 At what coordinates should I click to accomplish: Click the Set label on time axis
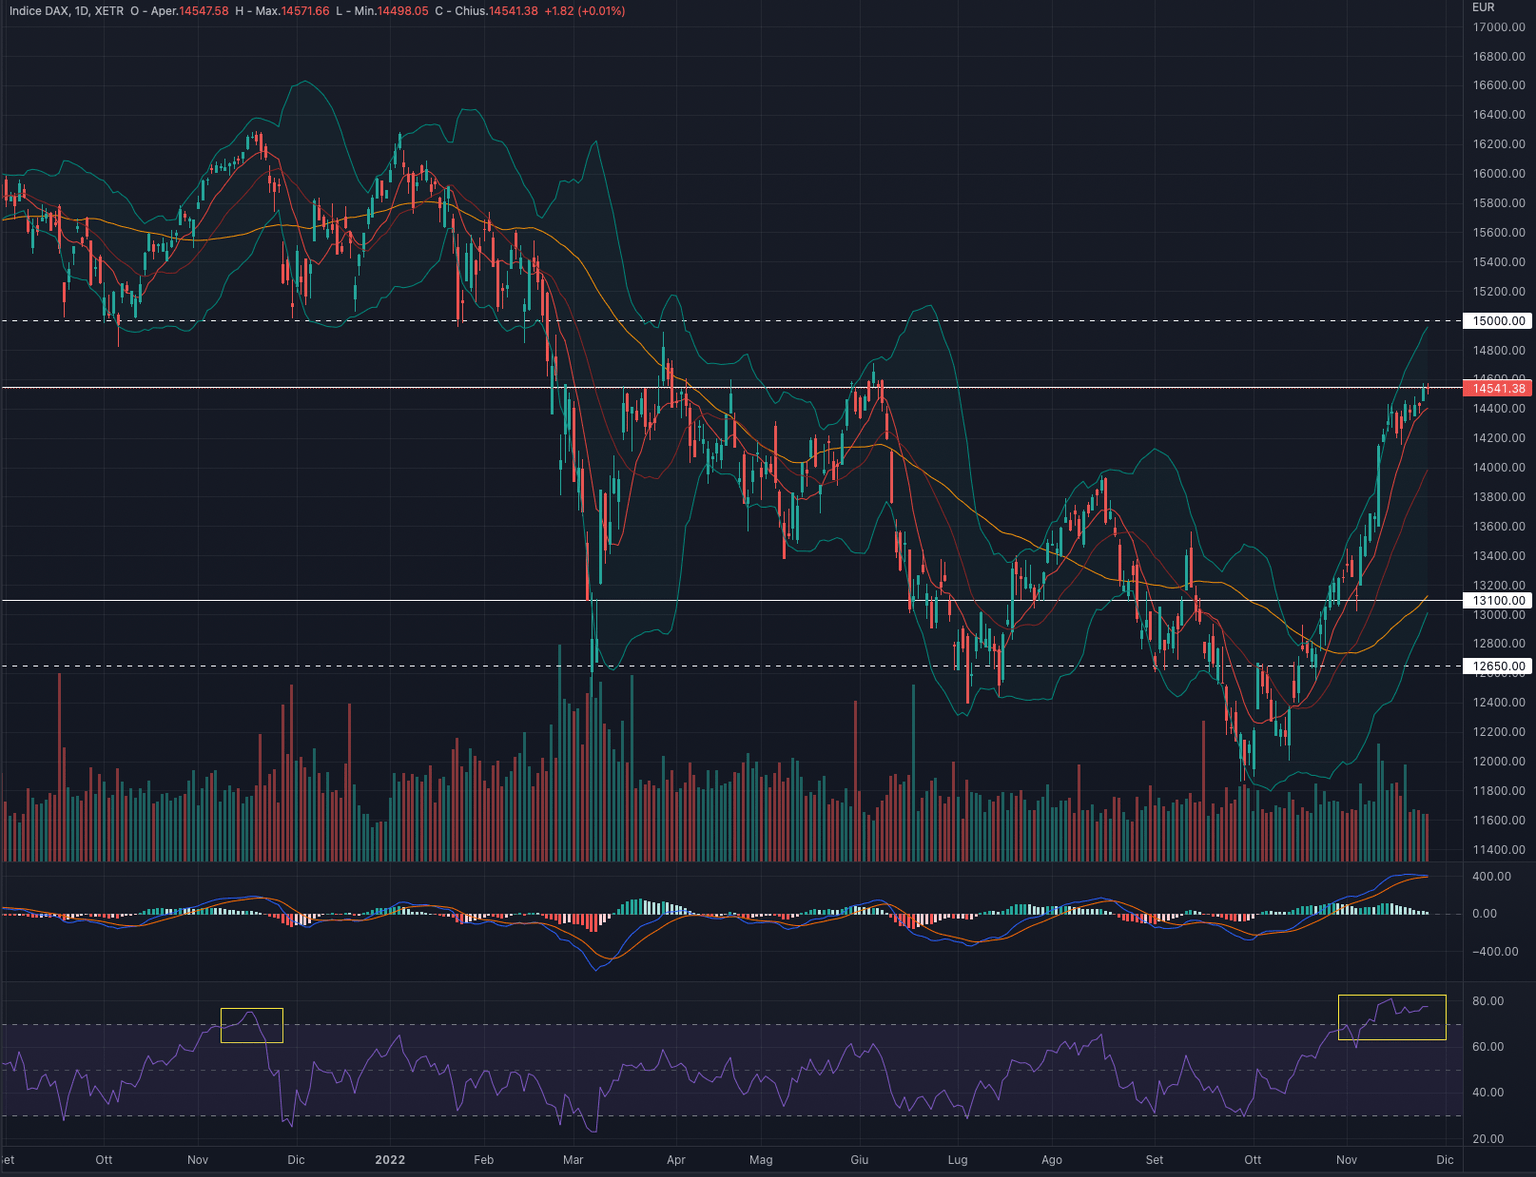(x=1155, y=1160)
